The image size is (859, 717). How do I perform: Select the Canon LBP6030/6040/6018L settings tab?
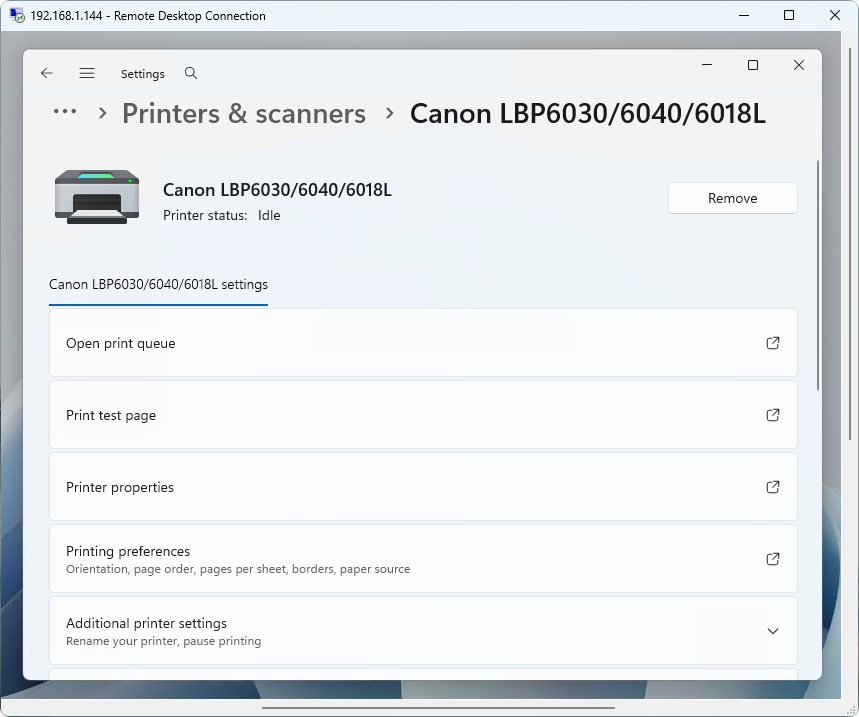[158, 284]
